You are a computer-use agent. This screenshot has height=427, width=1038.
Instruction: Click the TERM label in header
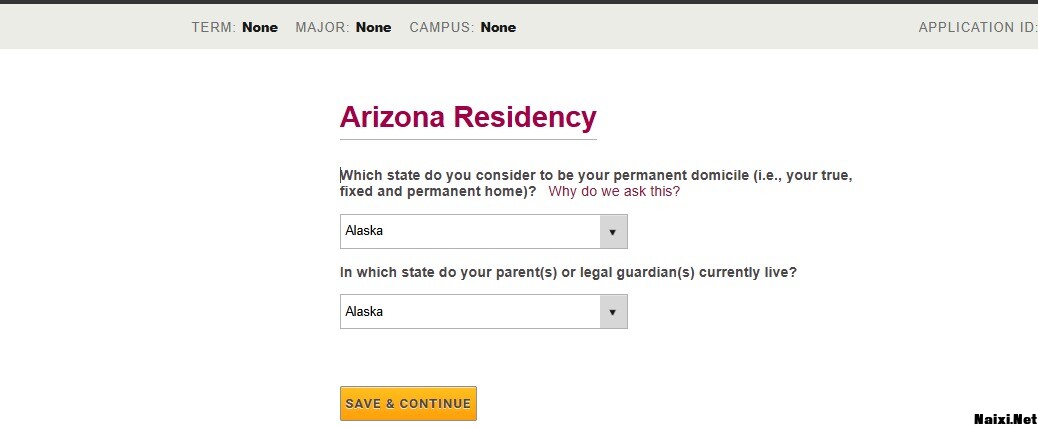tap(213, 27)
